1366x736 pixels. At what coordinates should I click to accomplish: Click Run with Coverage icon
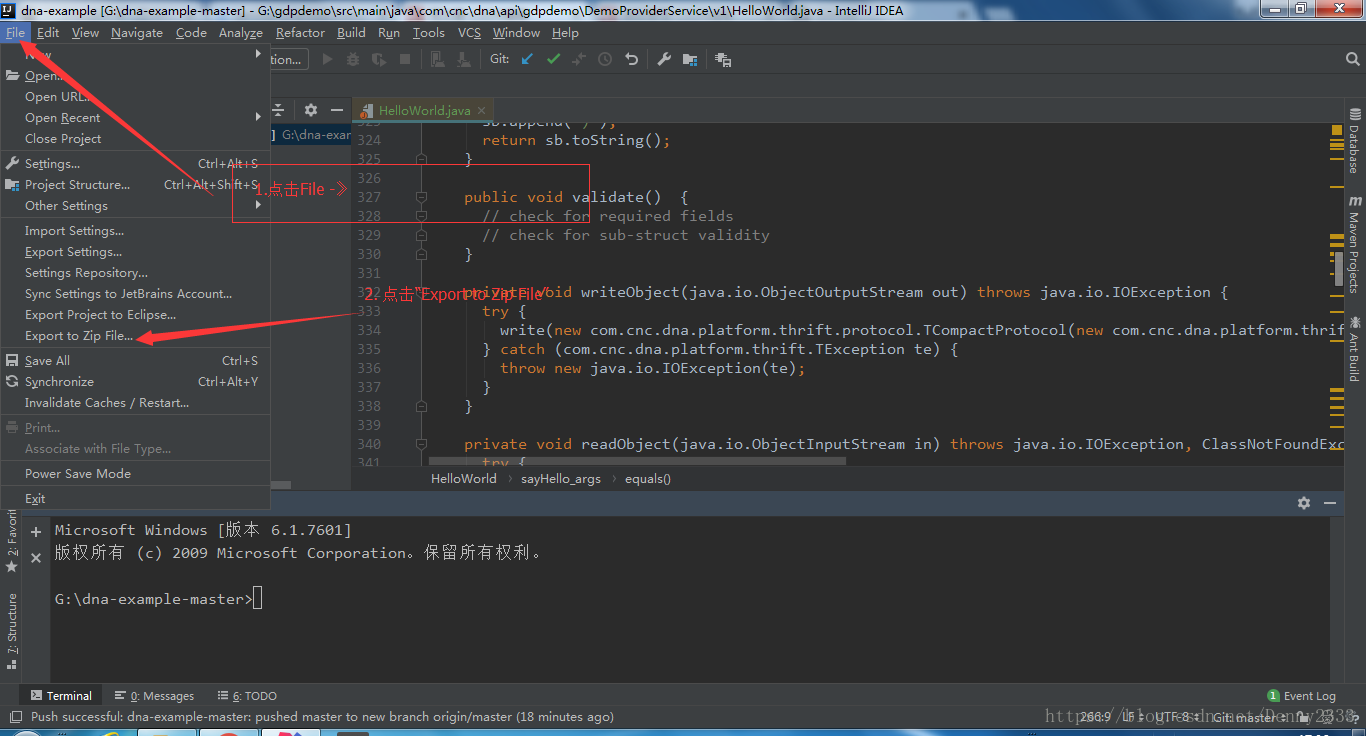[x=378, y=60]
